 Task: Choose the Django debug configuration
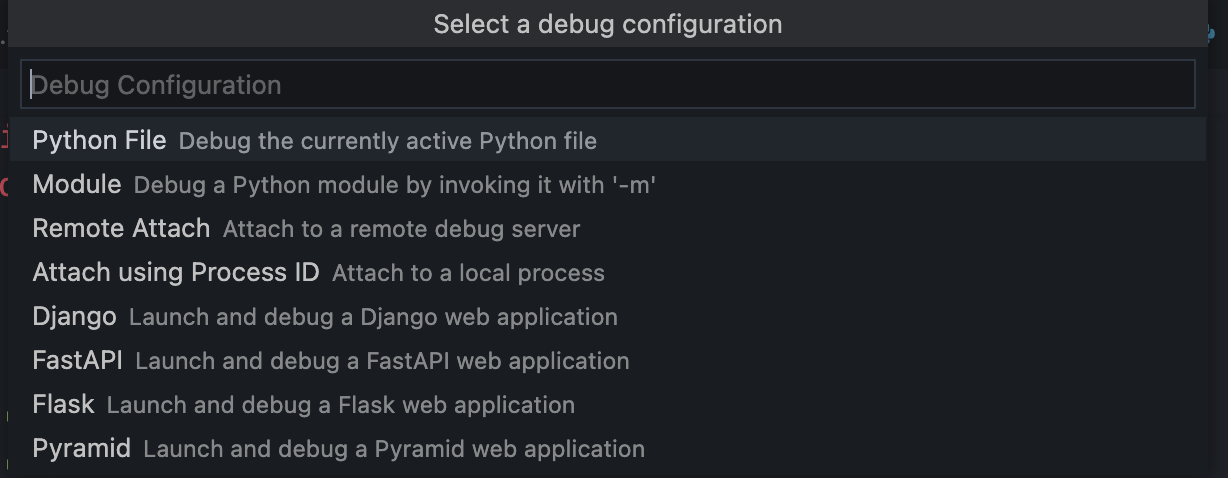point(74,317)
